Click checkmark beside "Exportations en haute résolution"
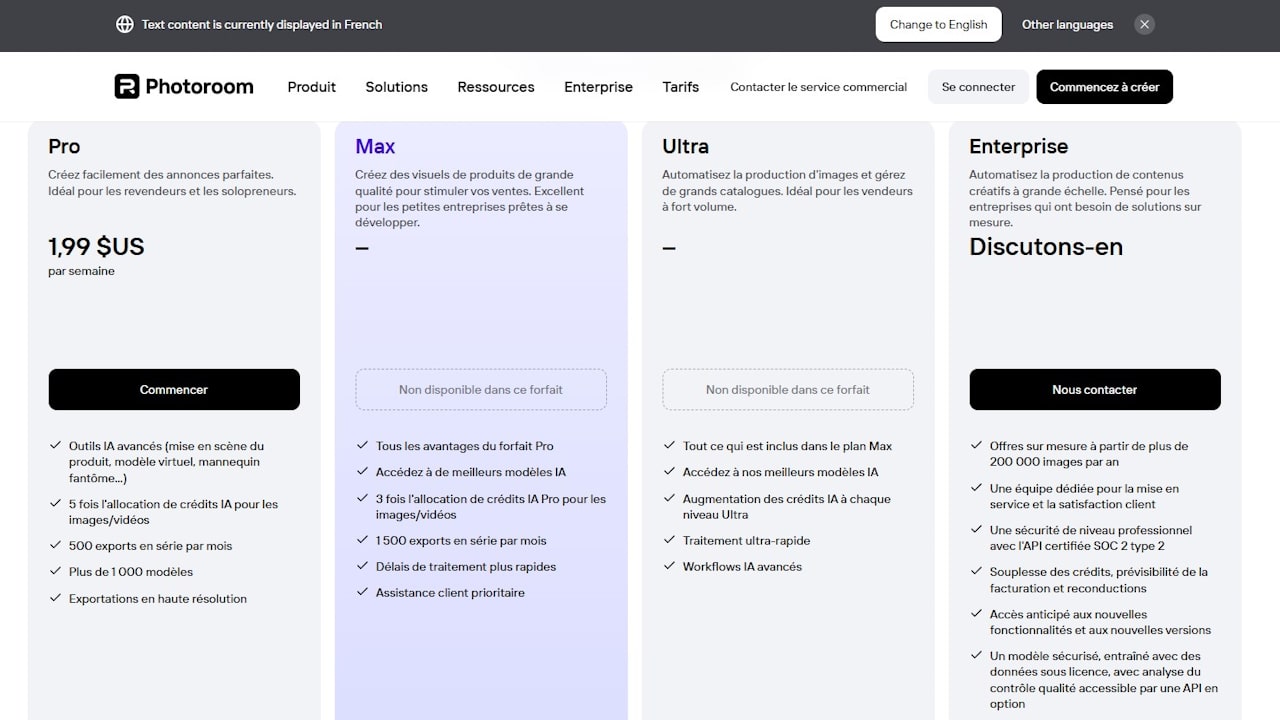The image size is (1280, 720). click(55, 598)
